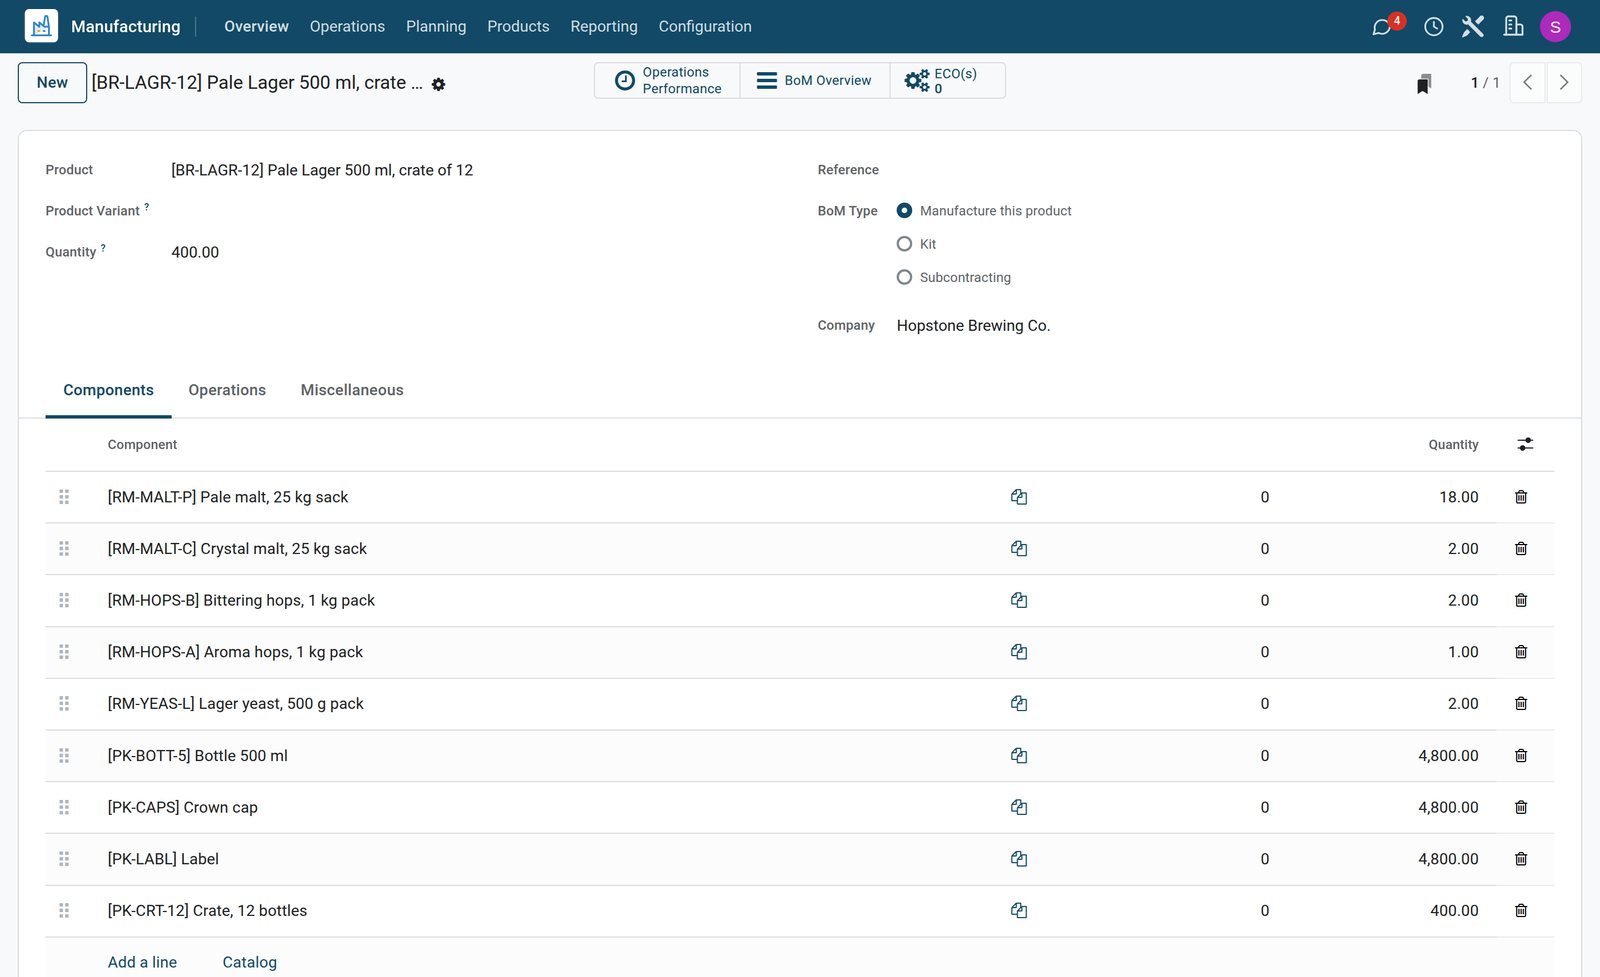Open Operations Performance stat button
Image resolution: width=1600 pixels, height=977 pixels.
[x=667, y=81]
